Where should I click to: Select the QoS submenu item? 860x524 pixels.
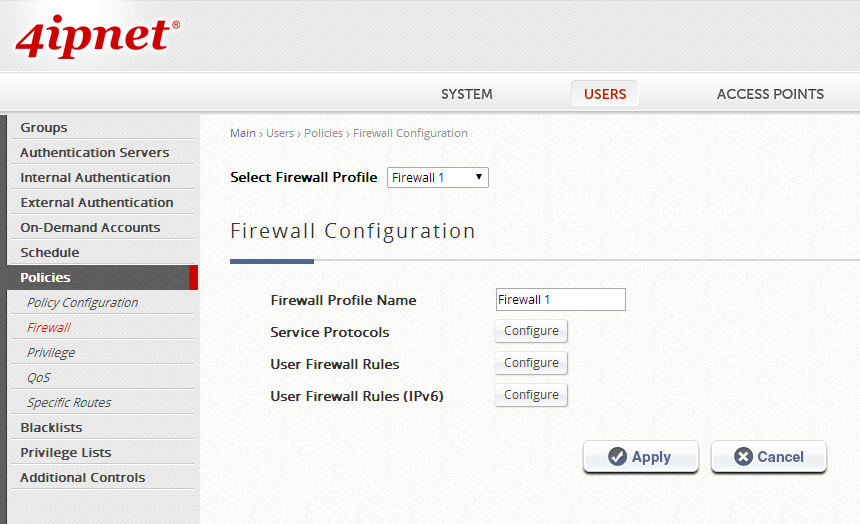click(38, 378)
